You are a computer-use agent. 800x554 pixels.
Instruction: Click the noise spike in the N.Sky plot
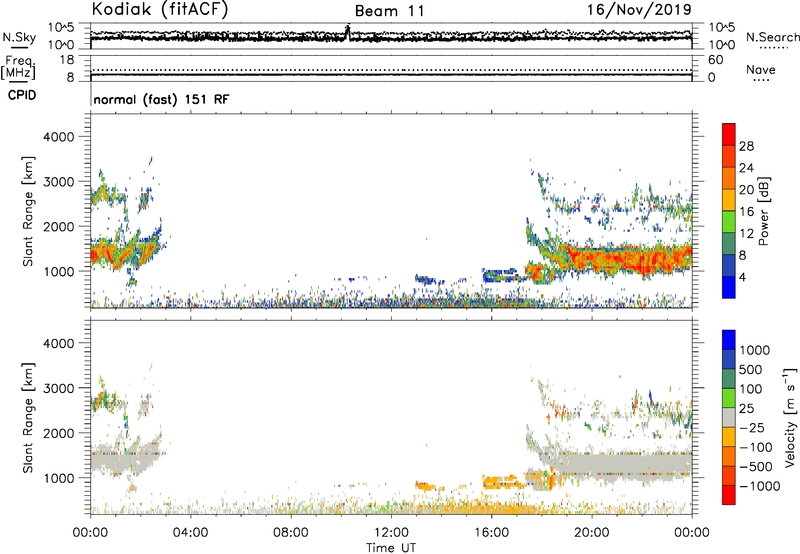tap(348, 32)
